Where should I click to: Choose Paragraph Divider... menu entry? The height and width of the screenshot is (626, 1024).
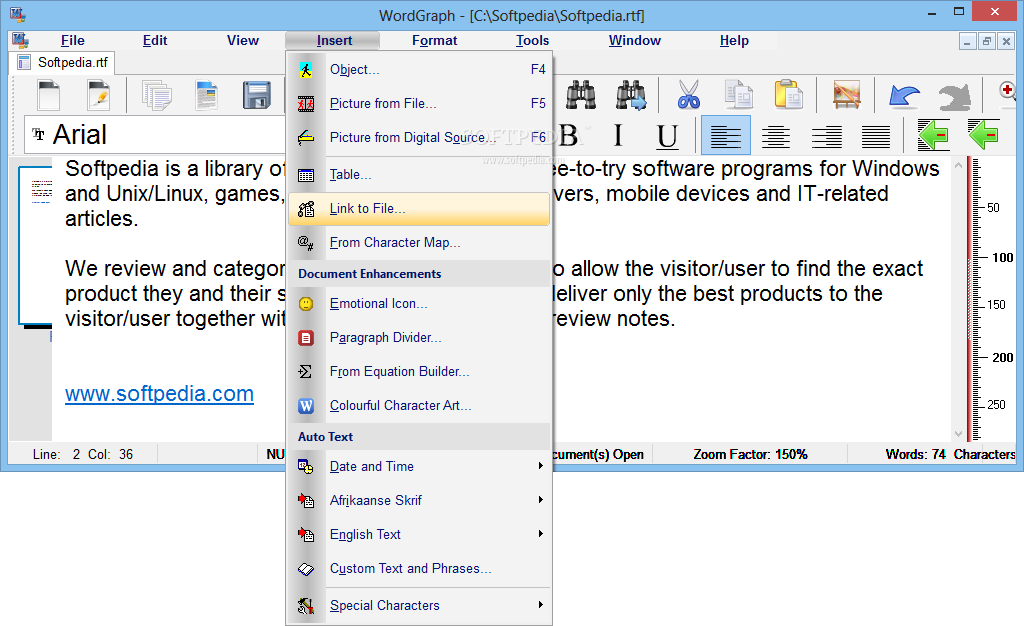pyautogui.click(x=419, y=337)
